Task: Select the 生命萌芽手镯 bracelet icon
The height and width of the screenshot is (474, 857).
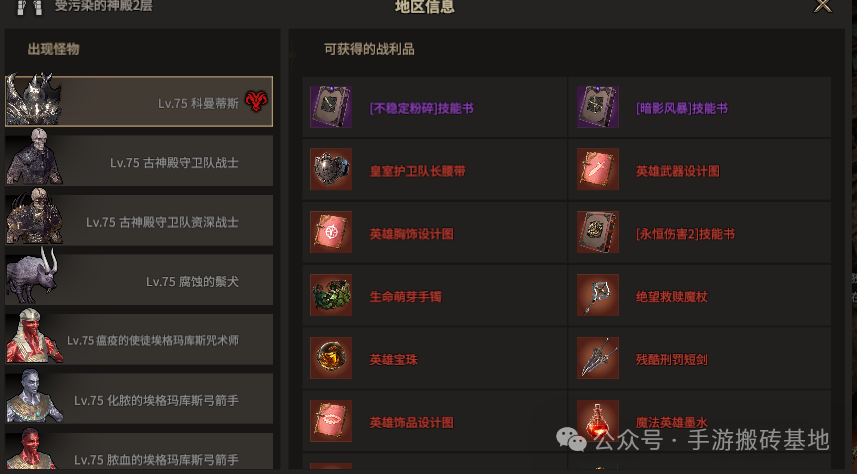Action: [331, 295]
